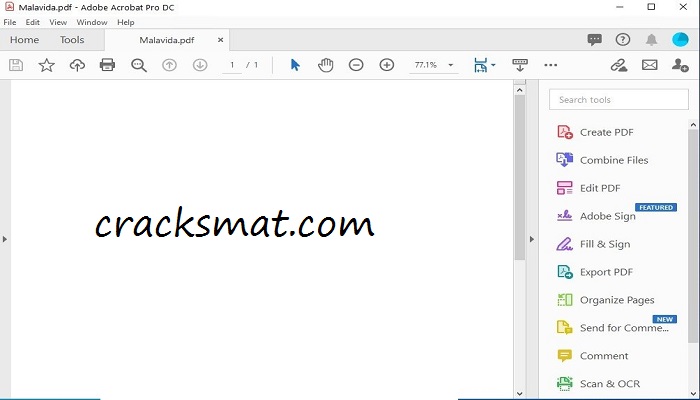700x400 pixels.
Task: Go to previous page arrow
Action: point(169,65)
